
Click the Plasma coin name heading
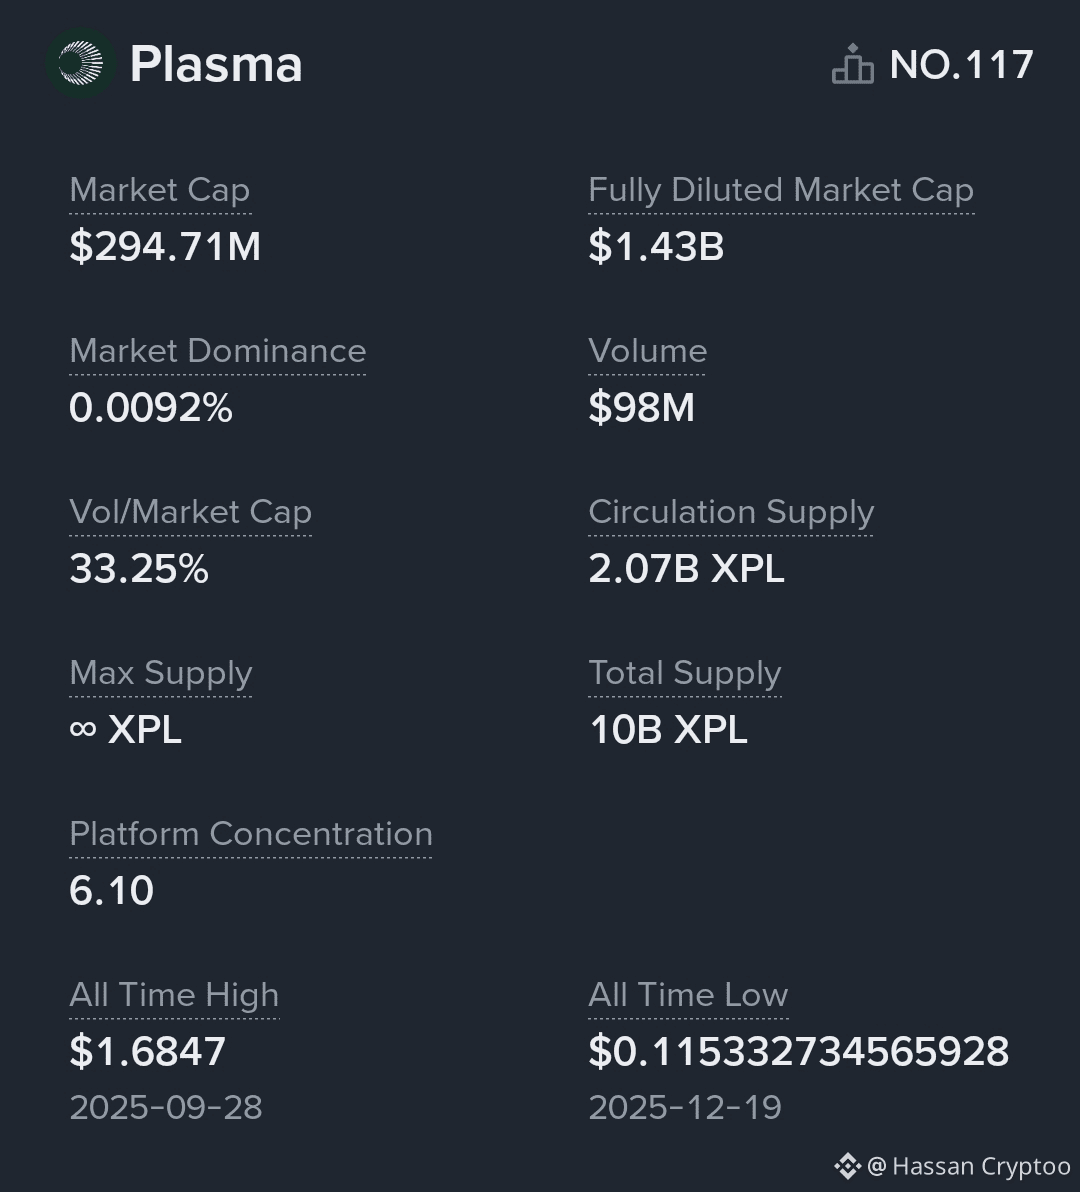pos(216,65)
